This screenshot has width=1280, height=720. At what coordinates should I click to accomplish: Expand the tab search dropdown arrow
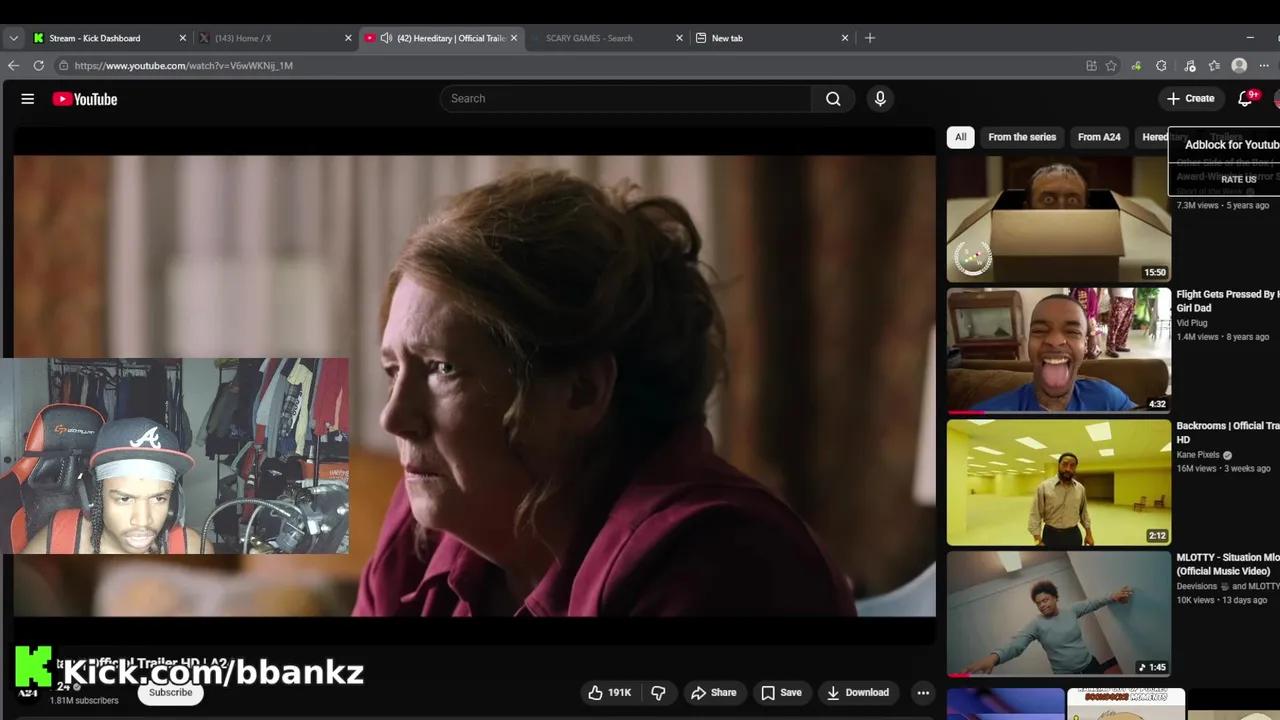[x=13, y=38]
